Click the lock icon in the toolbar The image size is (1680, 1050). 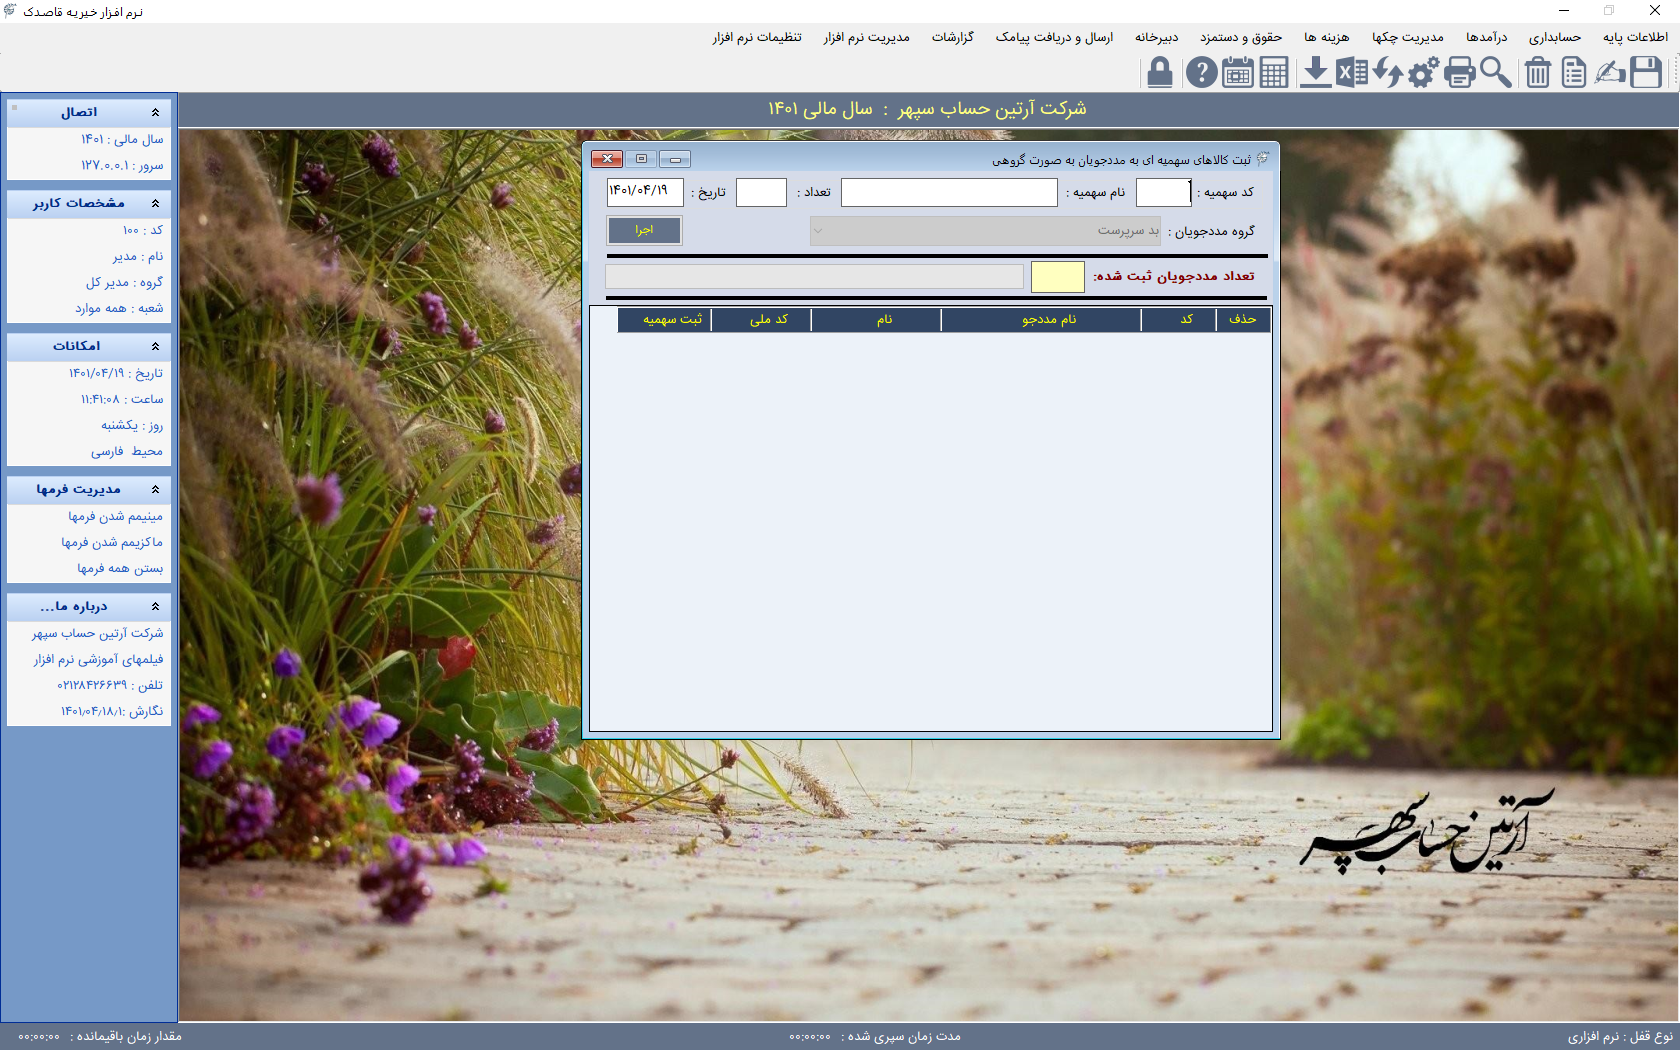(1159, 72)
